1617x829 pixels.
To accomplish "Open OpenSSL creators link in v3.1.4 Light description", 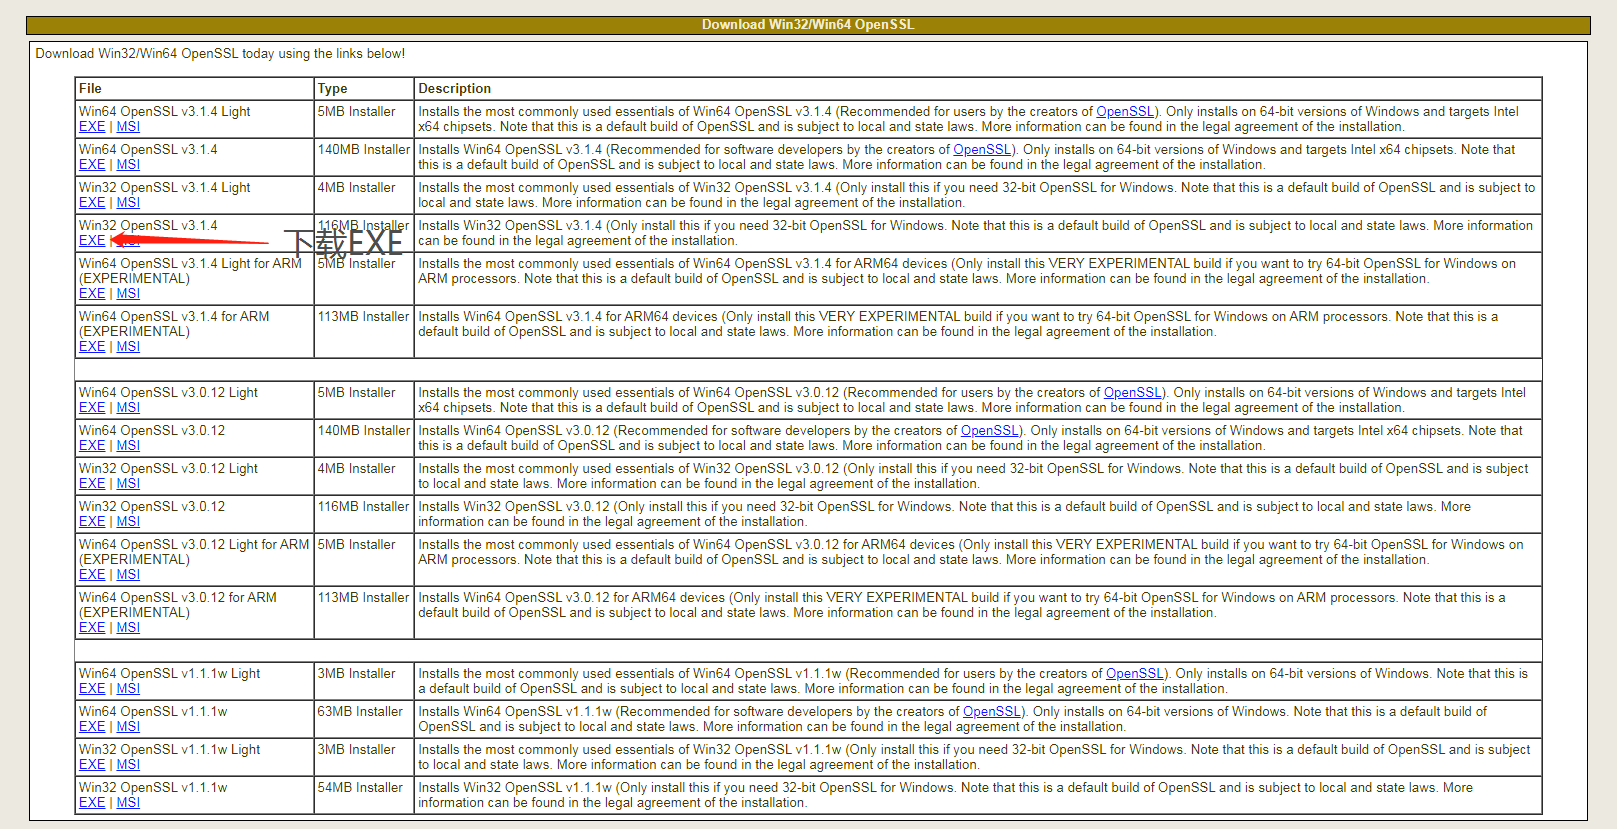I will pyautogui.click(x=1125, y=112).
